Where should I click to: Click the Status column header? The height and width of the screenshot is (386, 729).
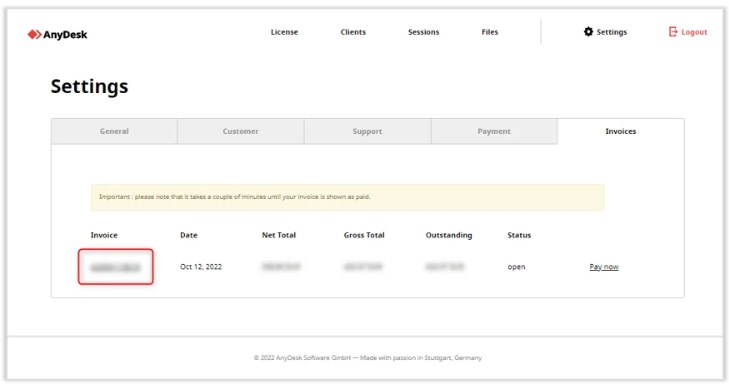click(x=519, y=235)
